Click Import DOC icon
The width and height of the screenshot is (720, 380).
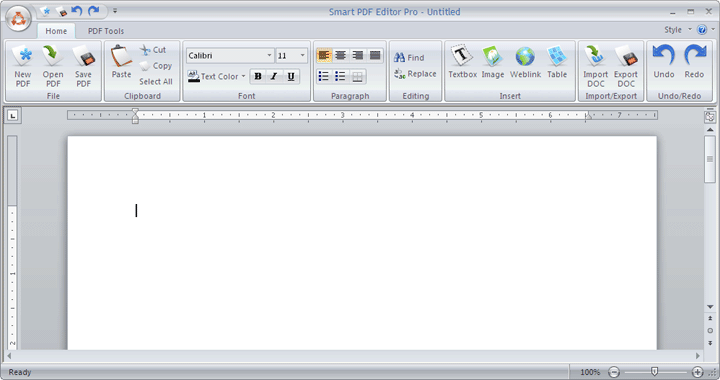(596, 67)
